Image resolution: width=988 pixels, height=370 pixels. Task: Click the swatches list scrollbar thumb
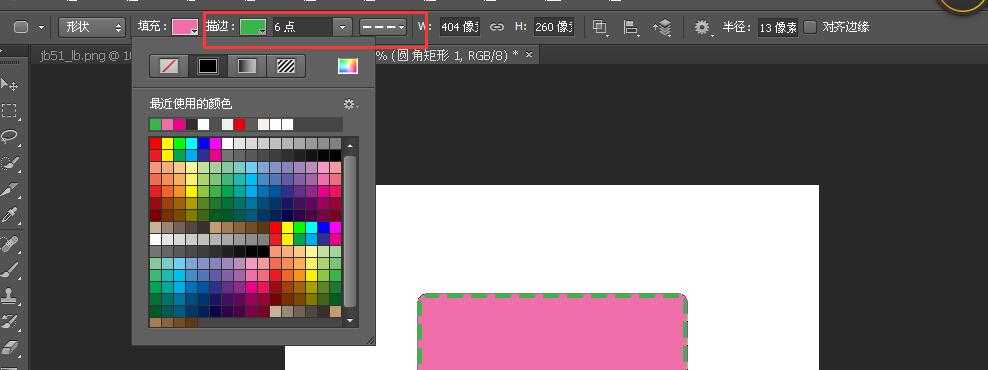coord(350,232)
